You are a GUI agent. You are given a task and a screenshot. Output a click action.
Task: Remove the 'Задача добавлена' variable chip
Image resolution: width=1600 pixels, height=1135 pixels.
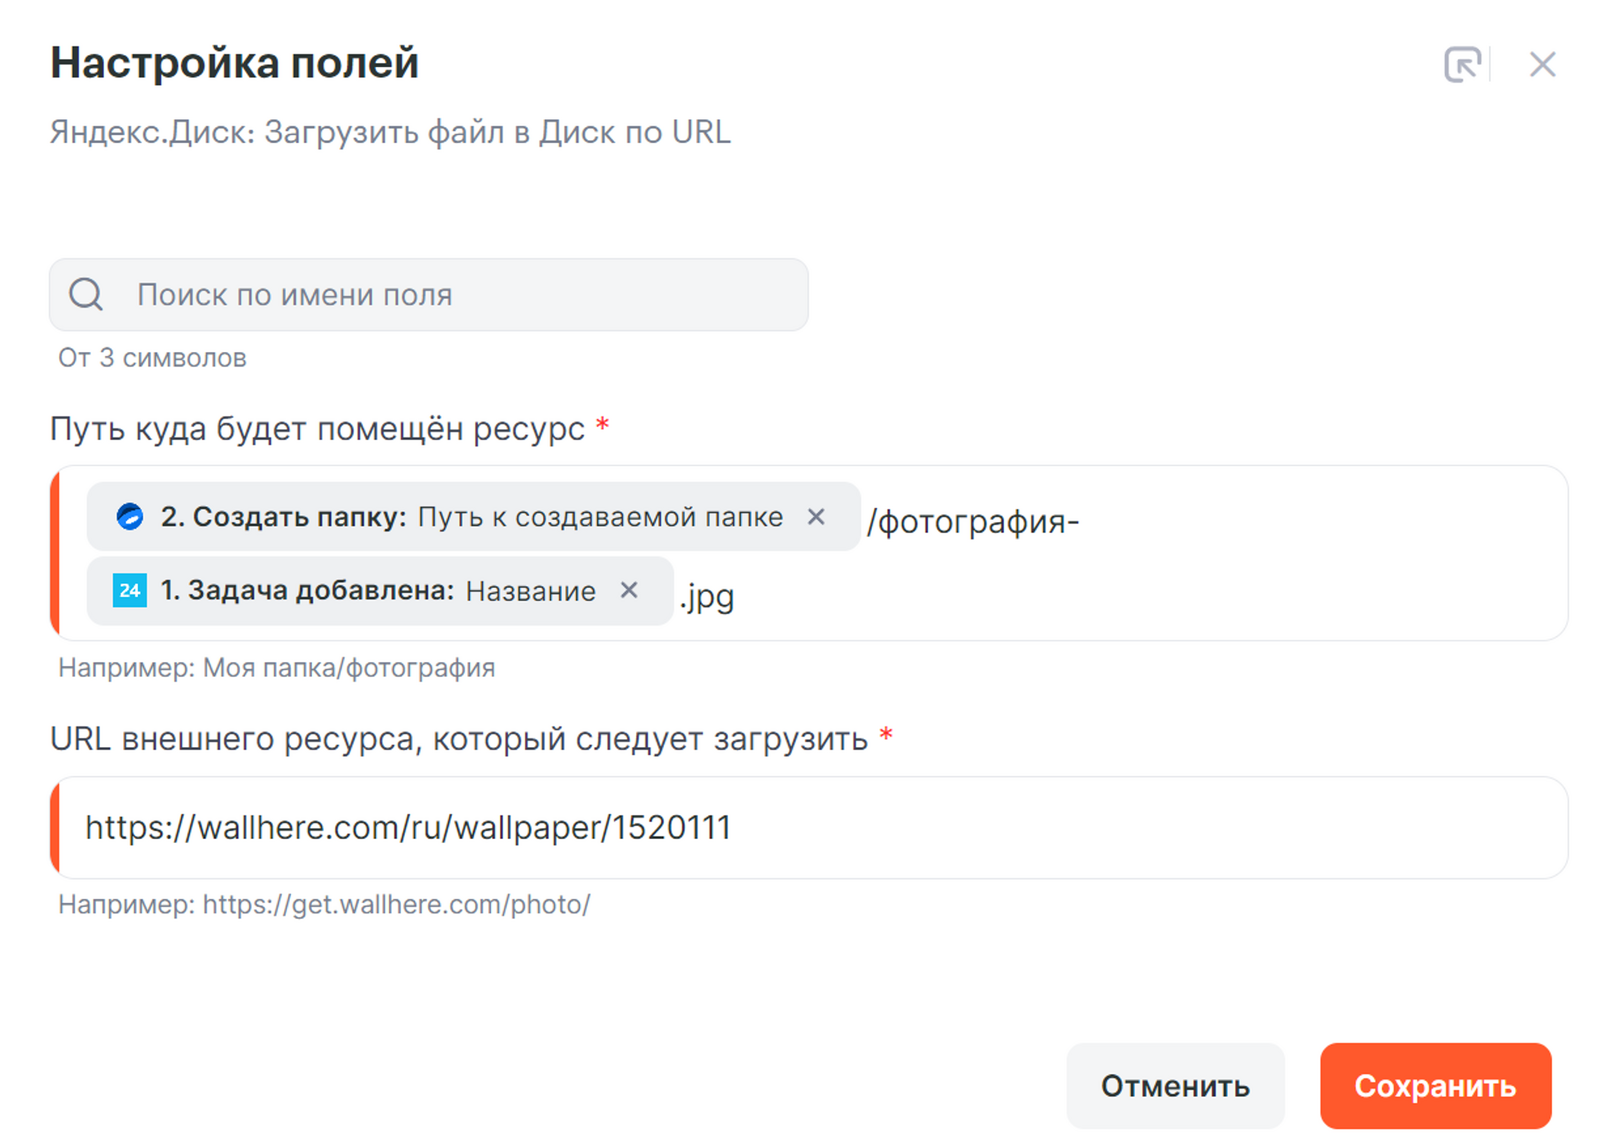(x=629, y=591)
